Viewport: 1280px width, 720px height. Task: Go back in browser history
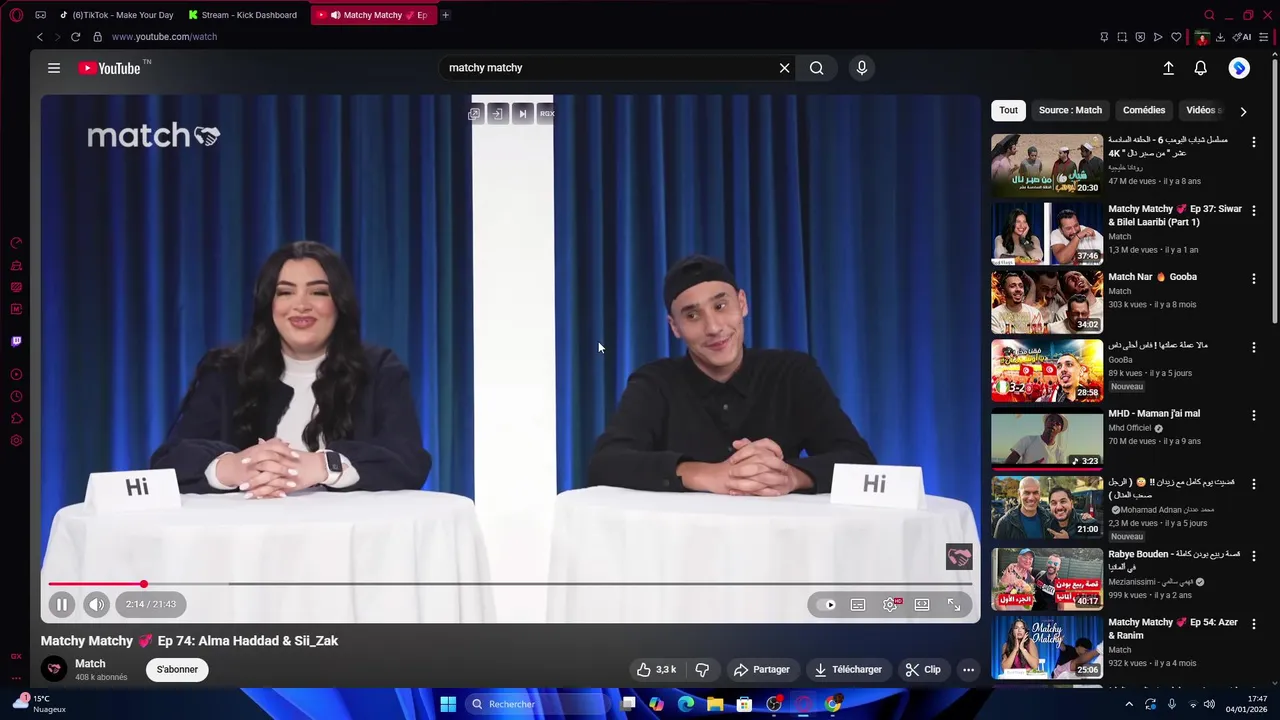[x=40, y=37]
